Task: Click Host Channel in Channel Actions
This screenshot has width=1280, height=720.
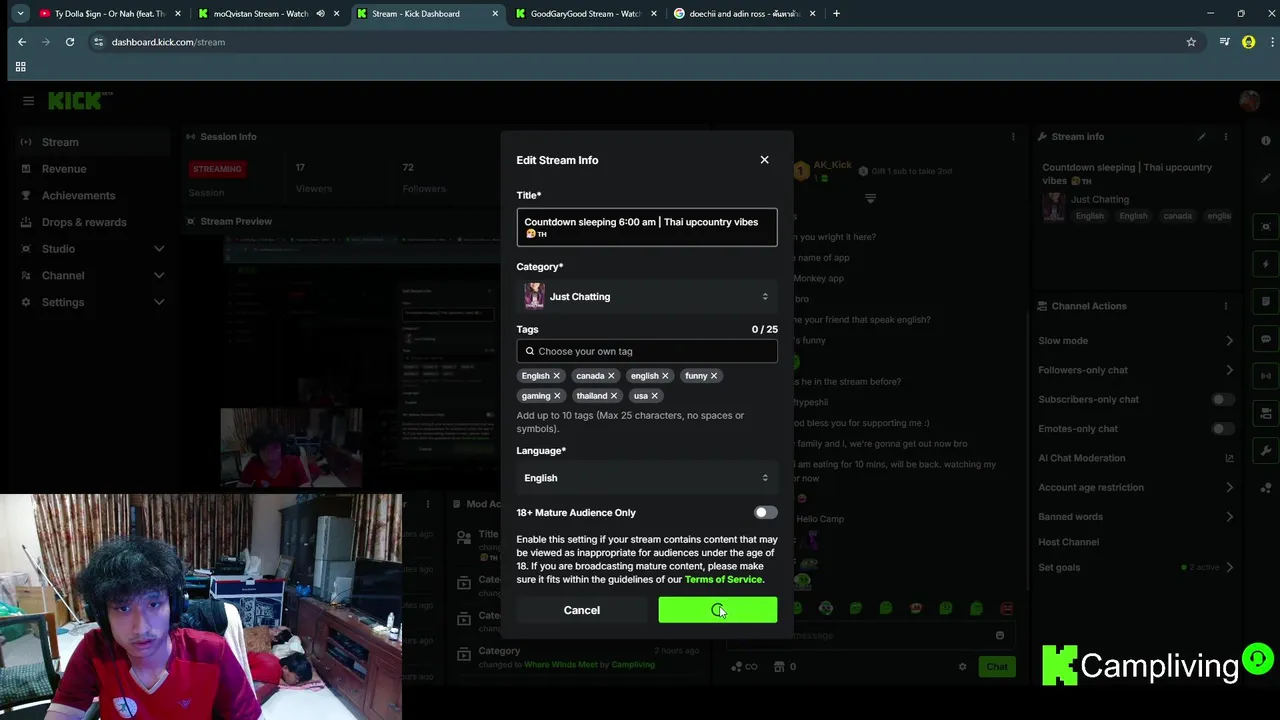Action: pyautogui.click(x=1068, y=542)
